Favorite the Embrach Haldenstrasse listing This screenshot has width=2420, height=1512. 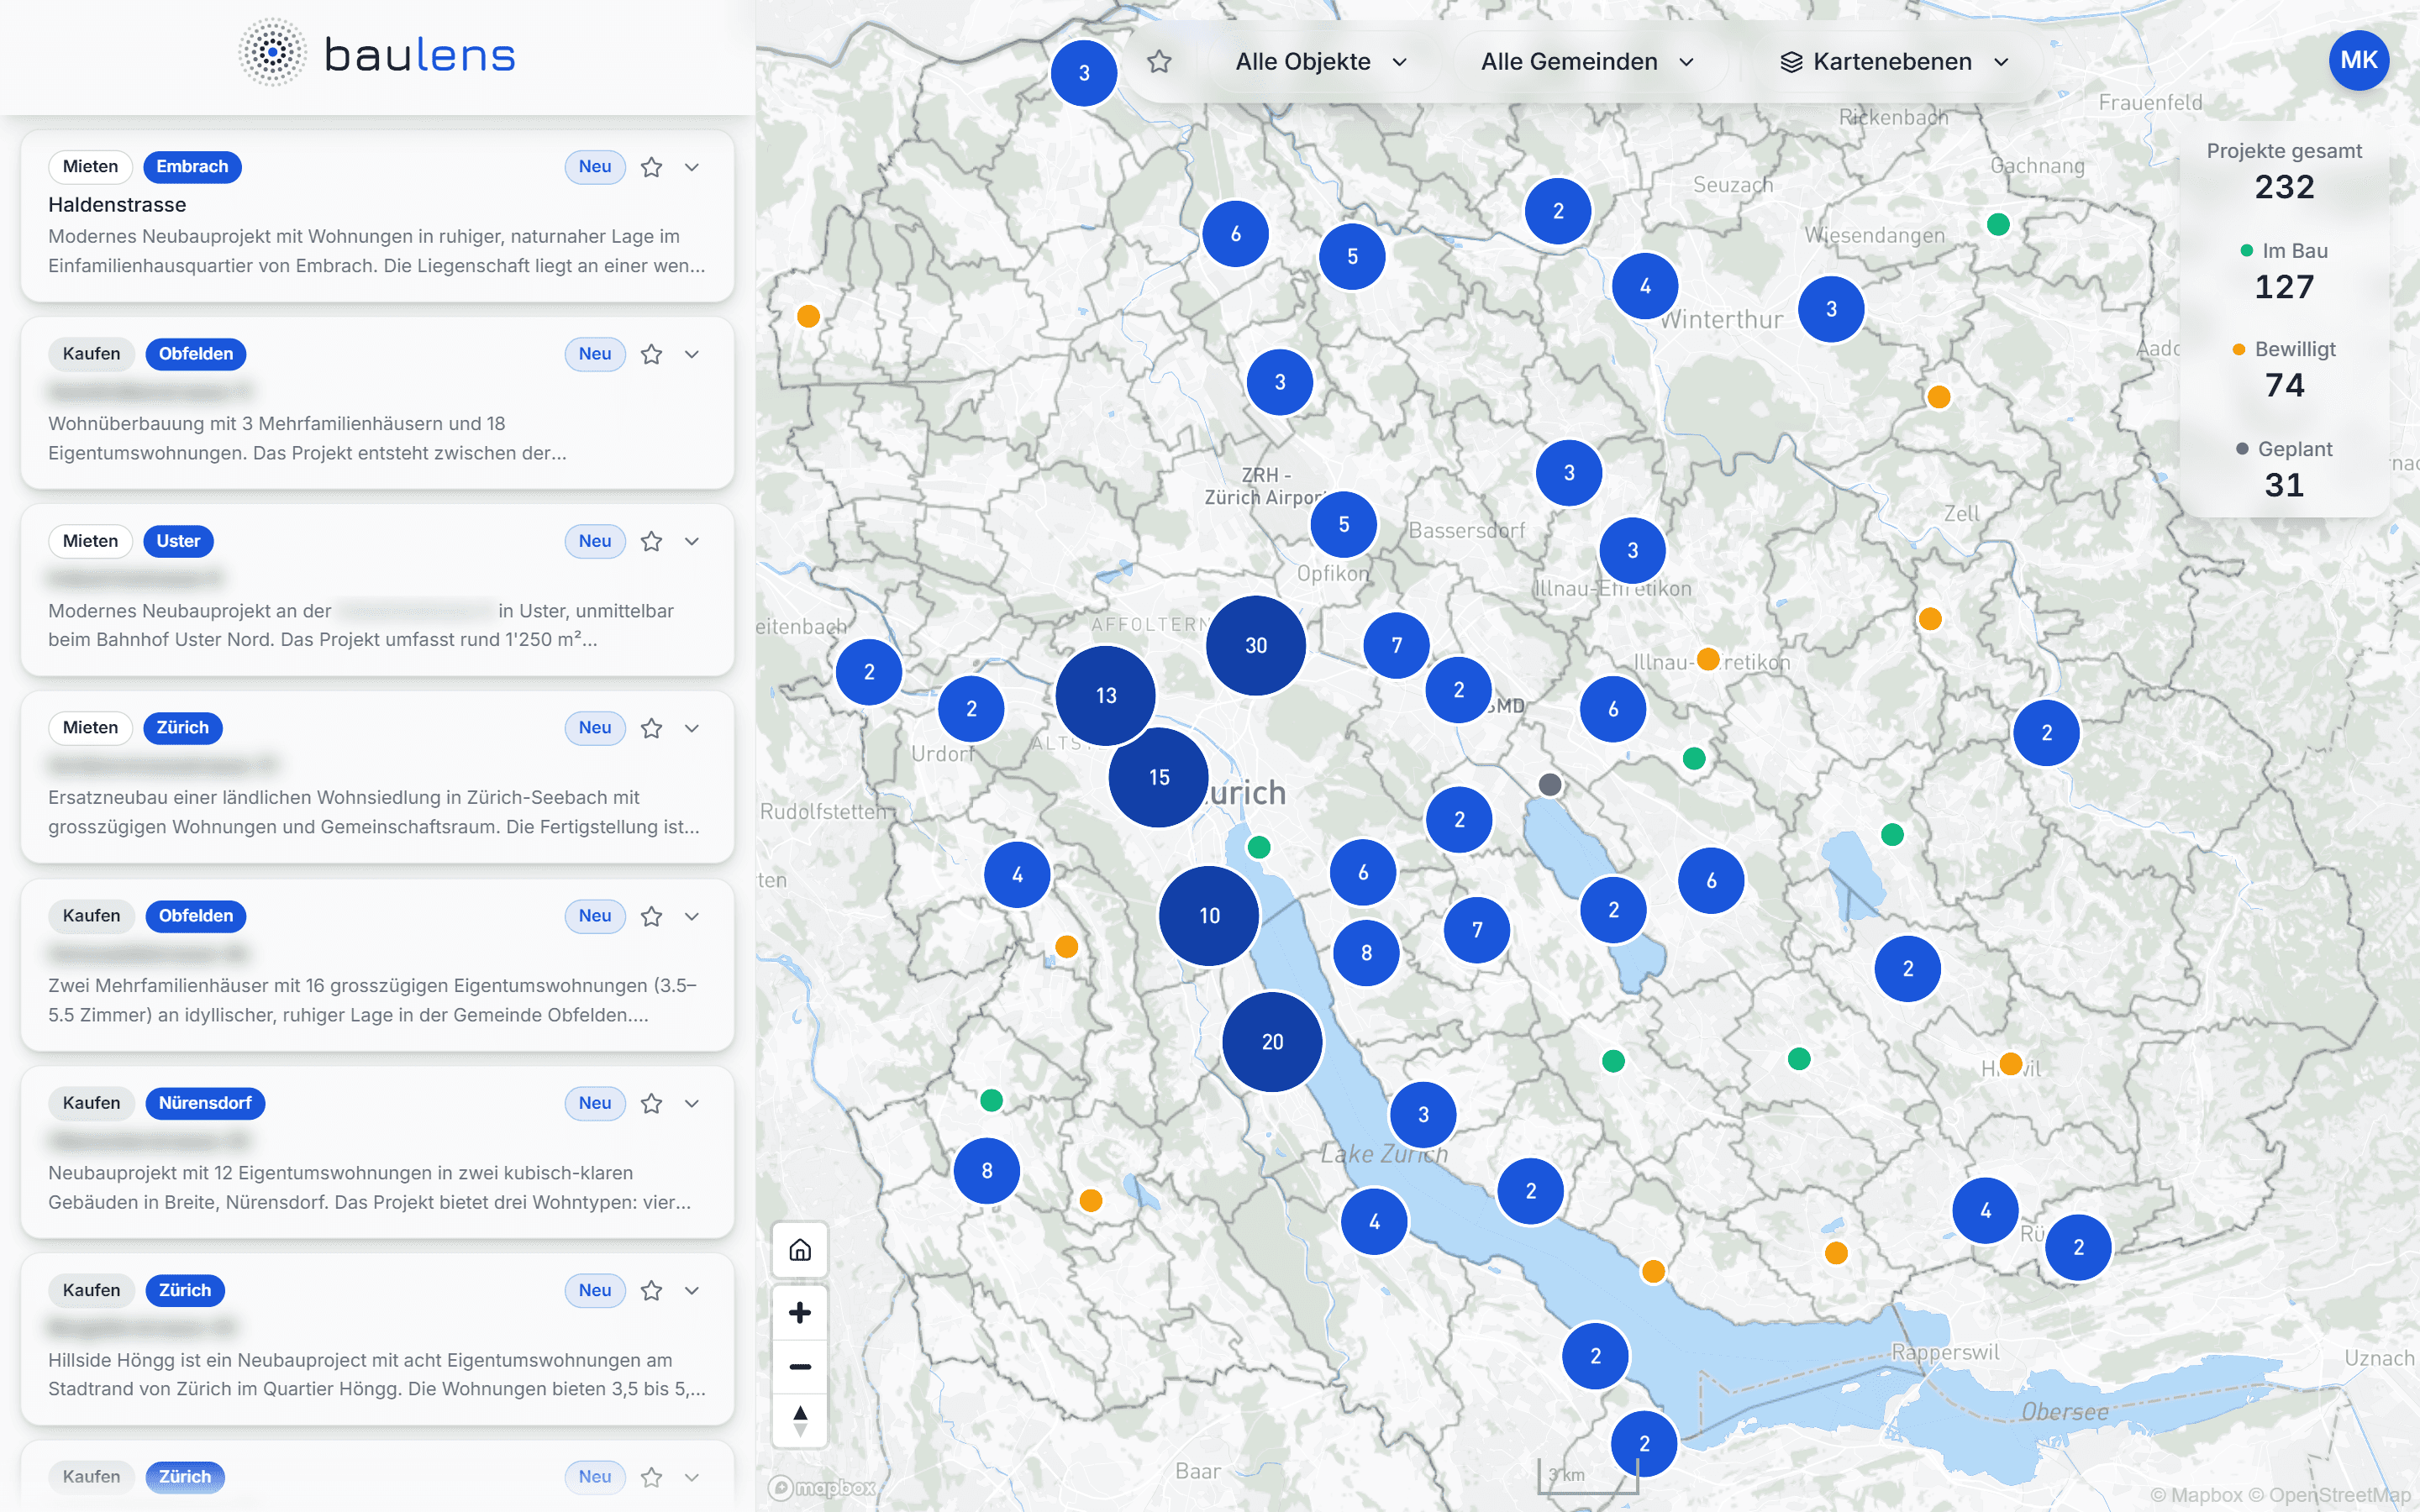652,167
